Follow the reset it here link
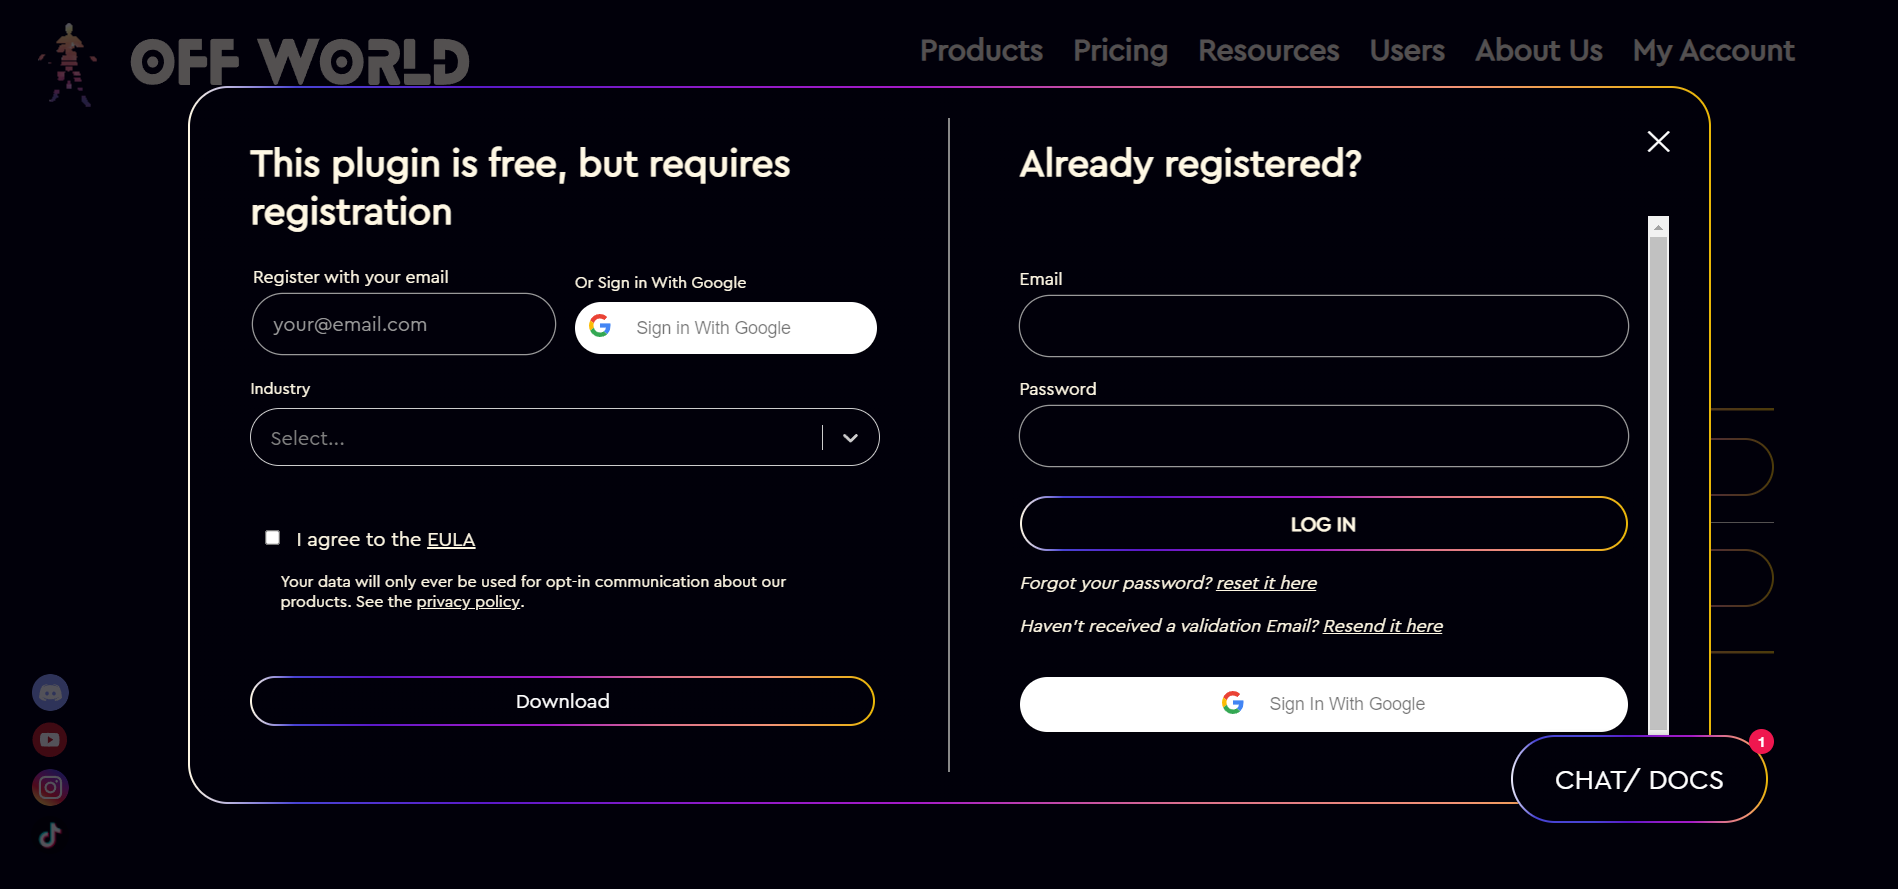 pos(1266,583)
